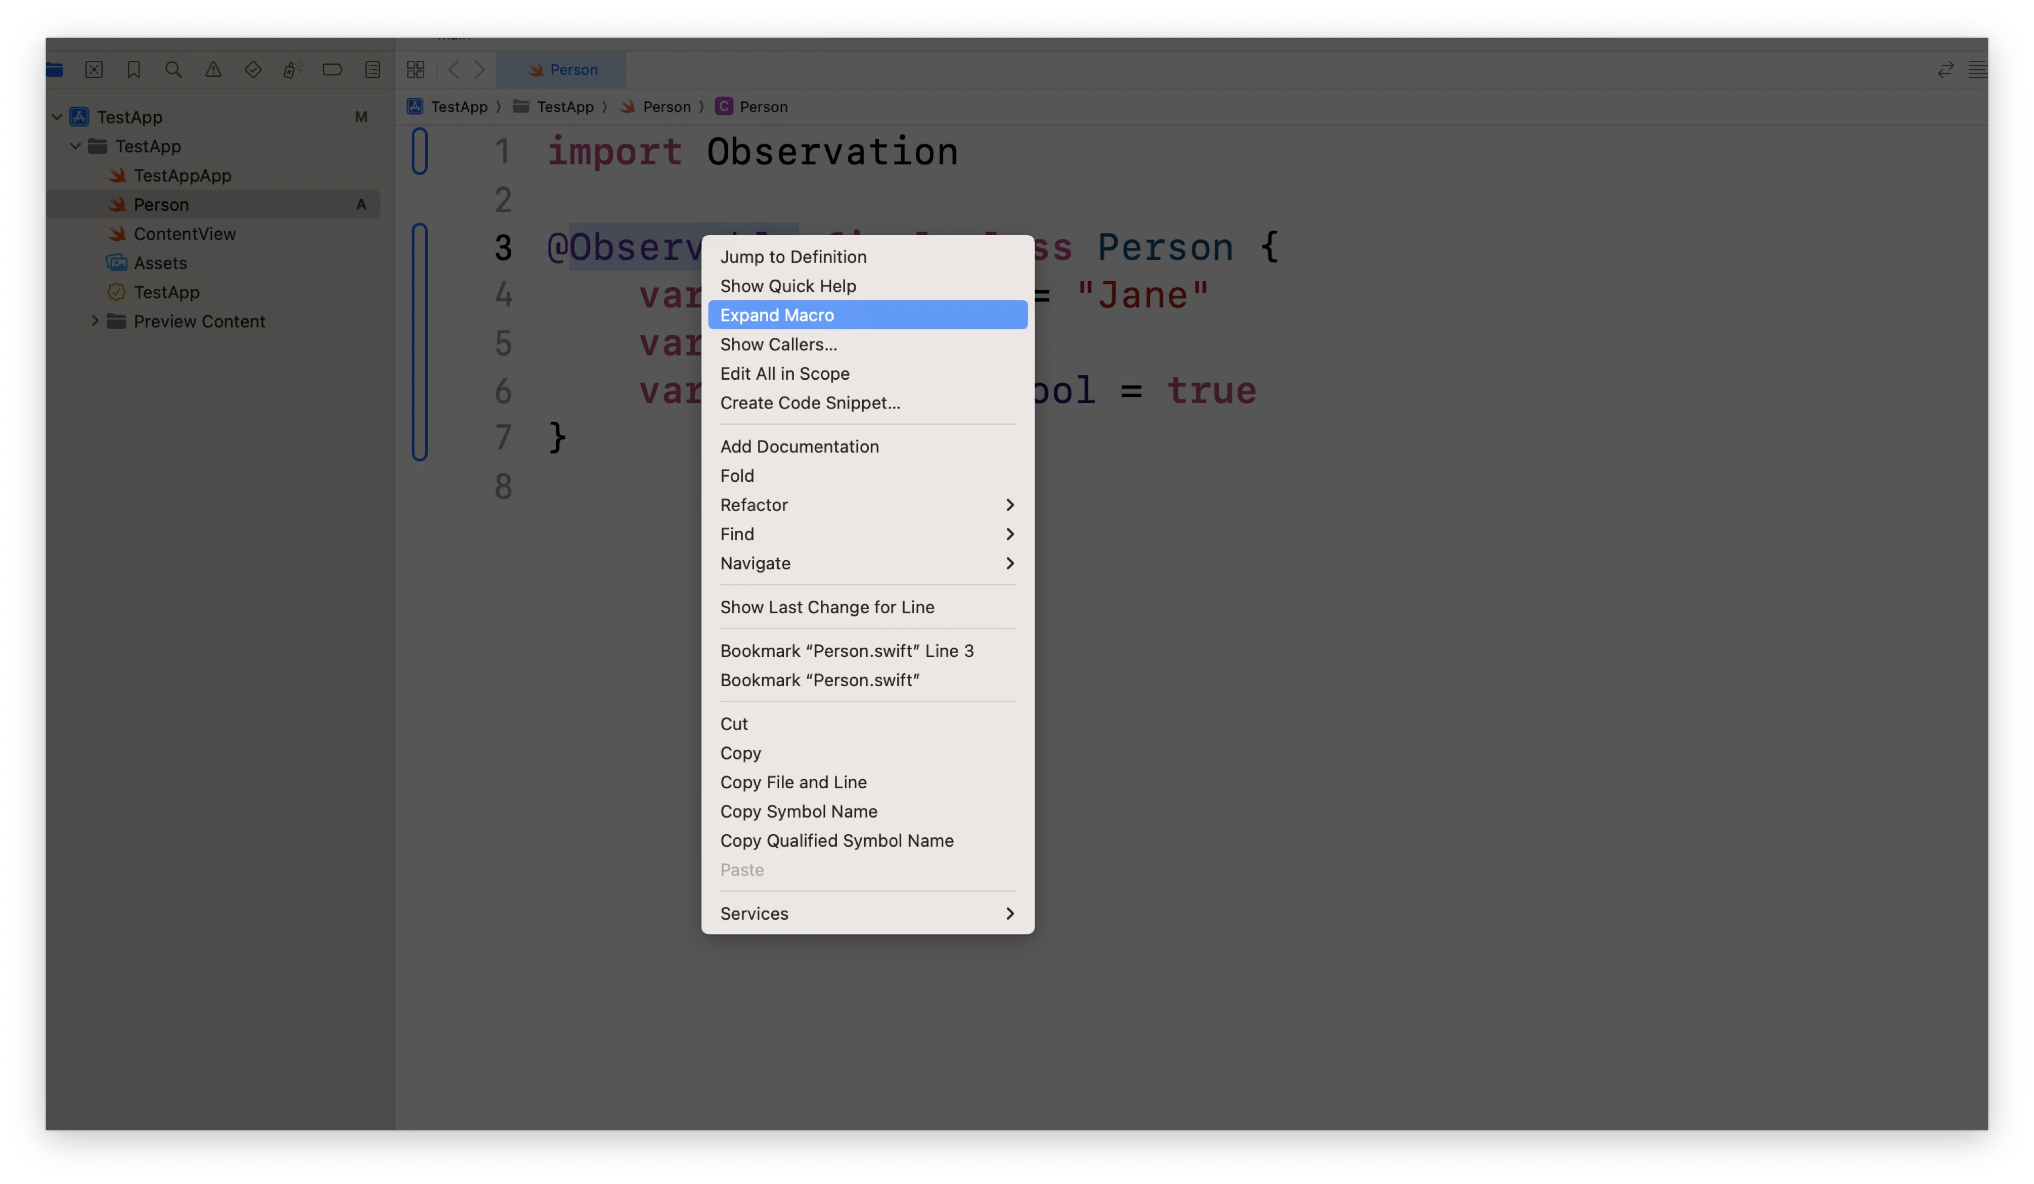
Task: Expand the Preview Content folder
Action: click(x=95, y=321)
